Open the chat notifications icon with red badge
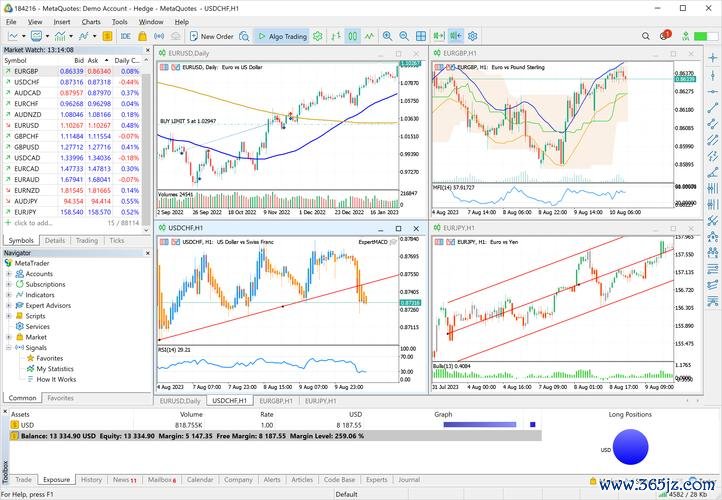Image resolution: width=722 pixels, height=500 pixels. click(x=665, y=35)
